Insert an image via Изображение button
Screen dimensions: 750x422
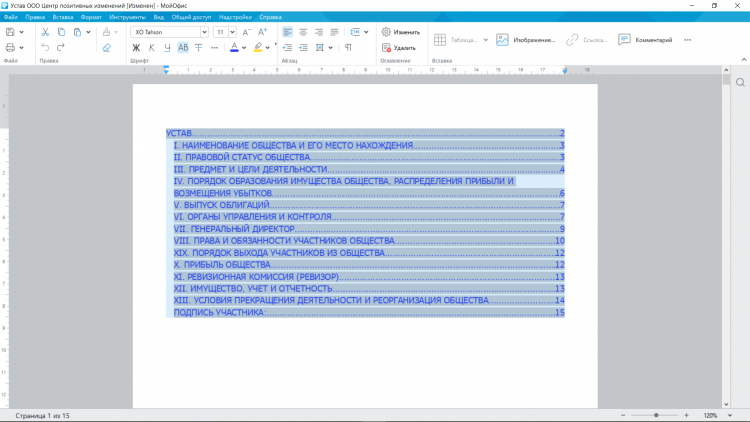tap(527, 40)
